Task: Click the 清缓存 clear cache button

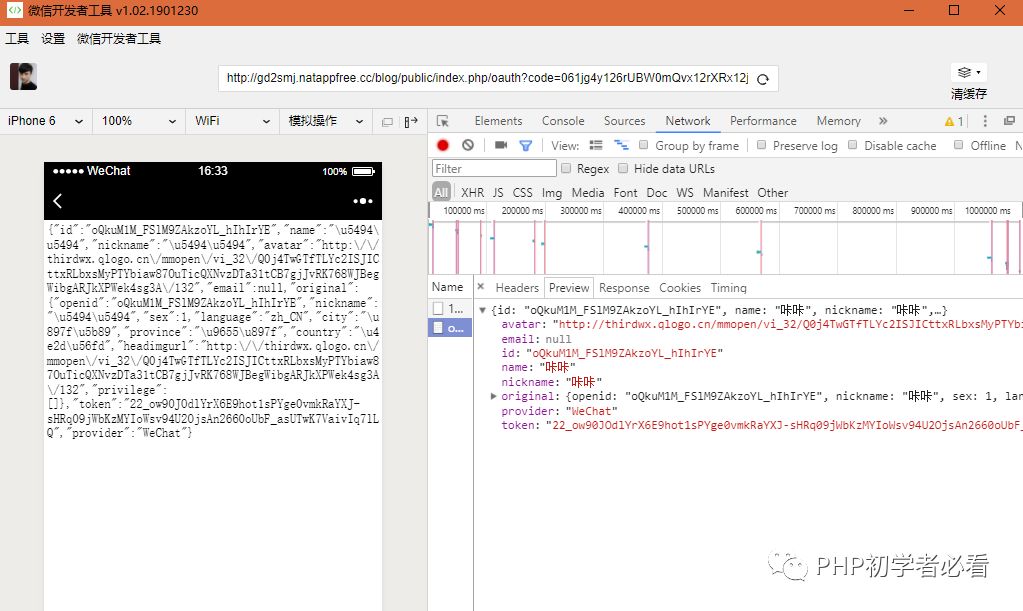Action: pyautogui.click(x=968, y=82)
